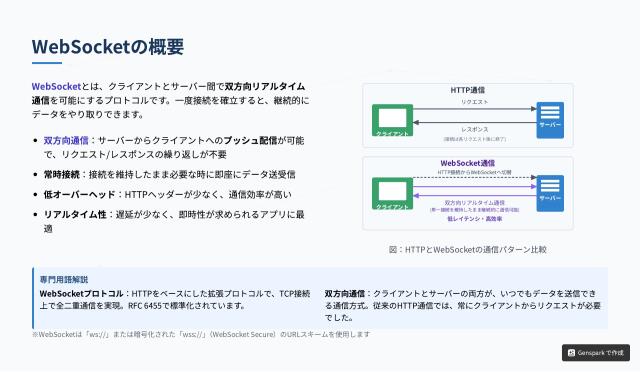Click the 常時接続 bullet heading
The width and height of the screenshot is (640, 372).
(x=62, y=174)
